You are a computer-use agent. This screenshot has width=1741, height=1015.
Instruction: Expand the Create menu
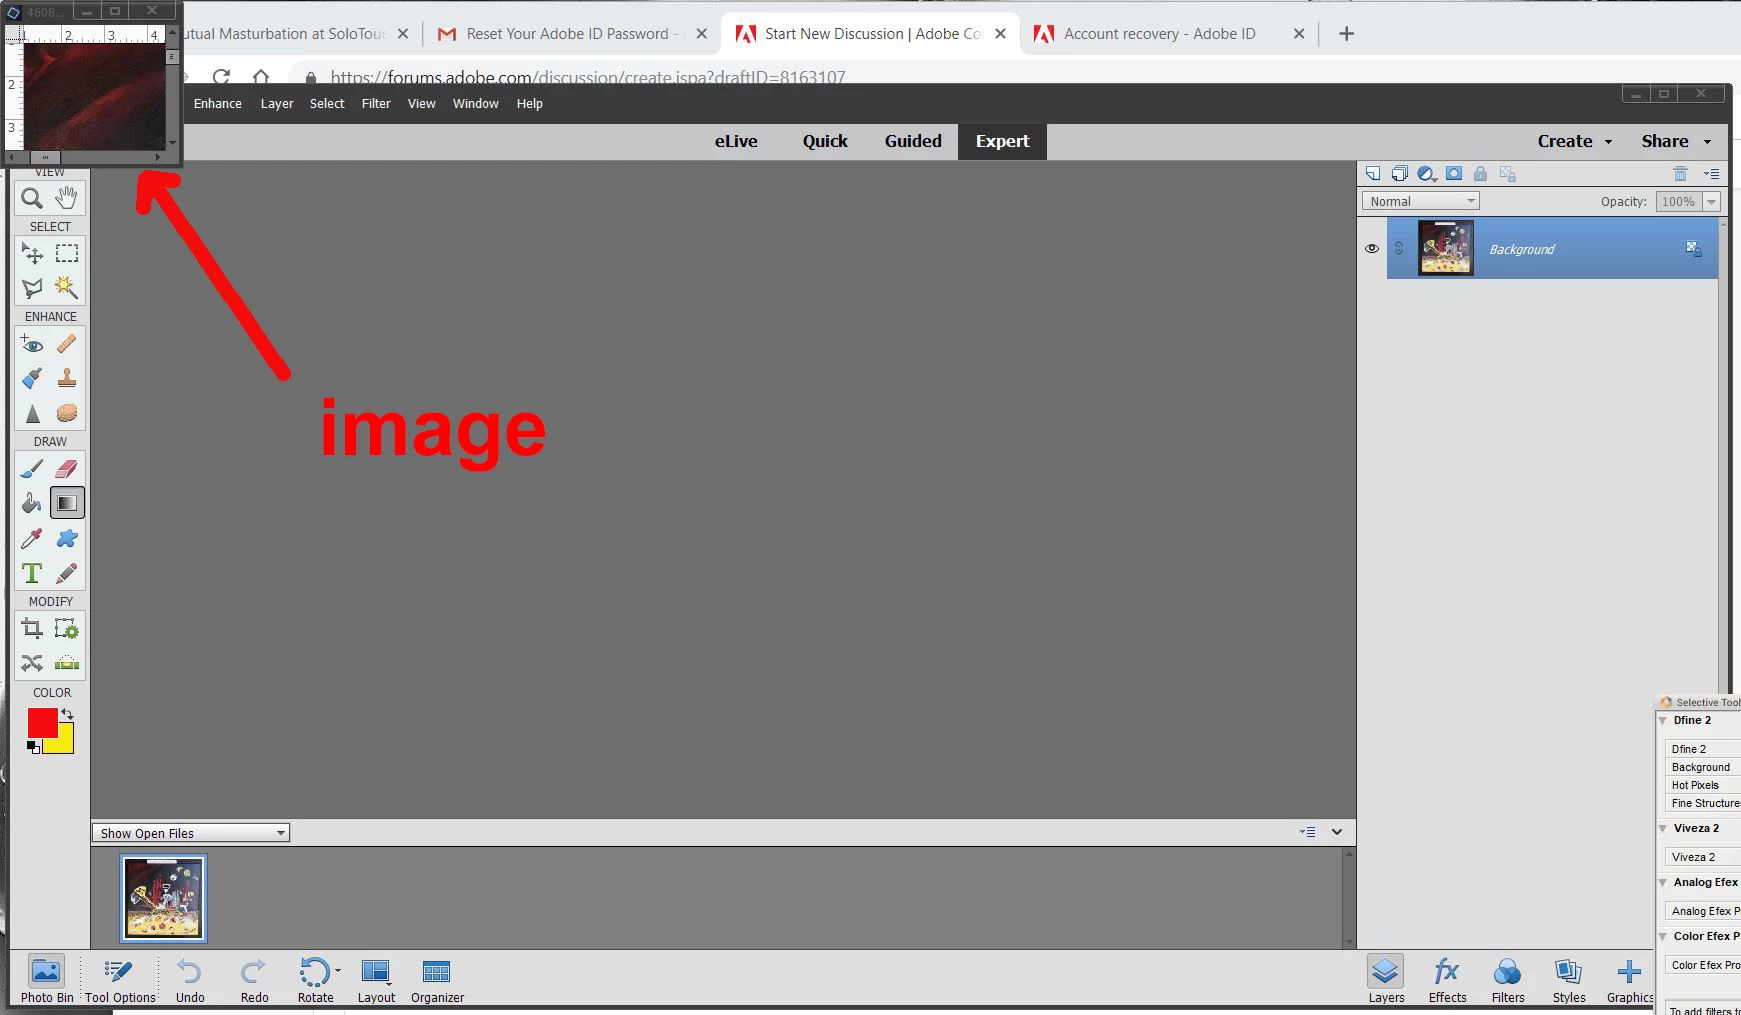click(x=1575, y=141)
